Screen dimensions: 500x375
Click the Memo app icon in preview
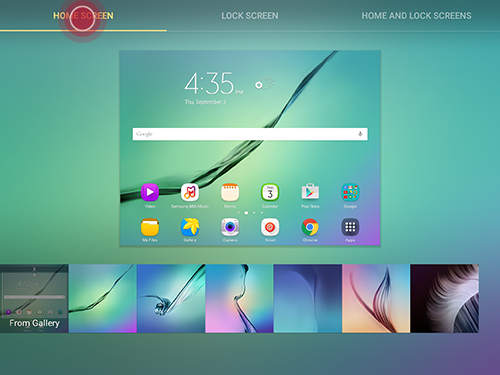tap(230, 192)
